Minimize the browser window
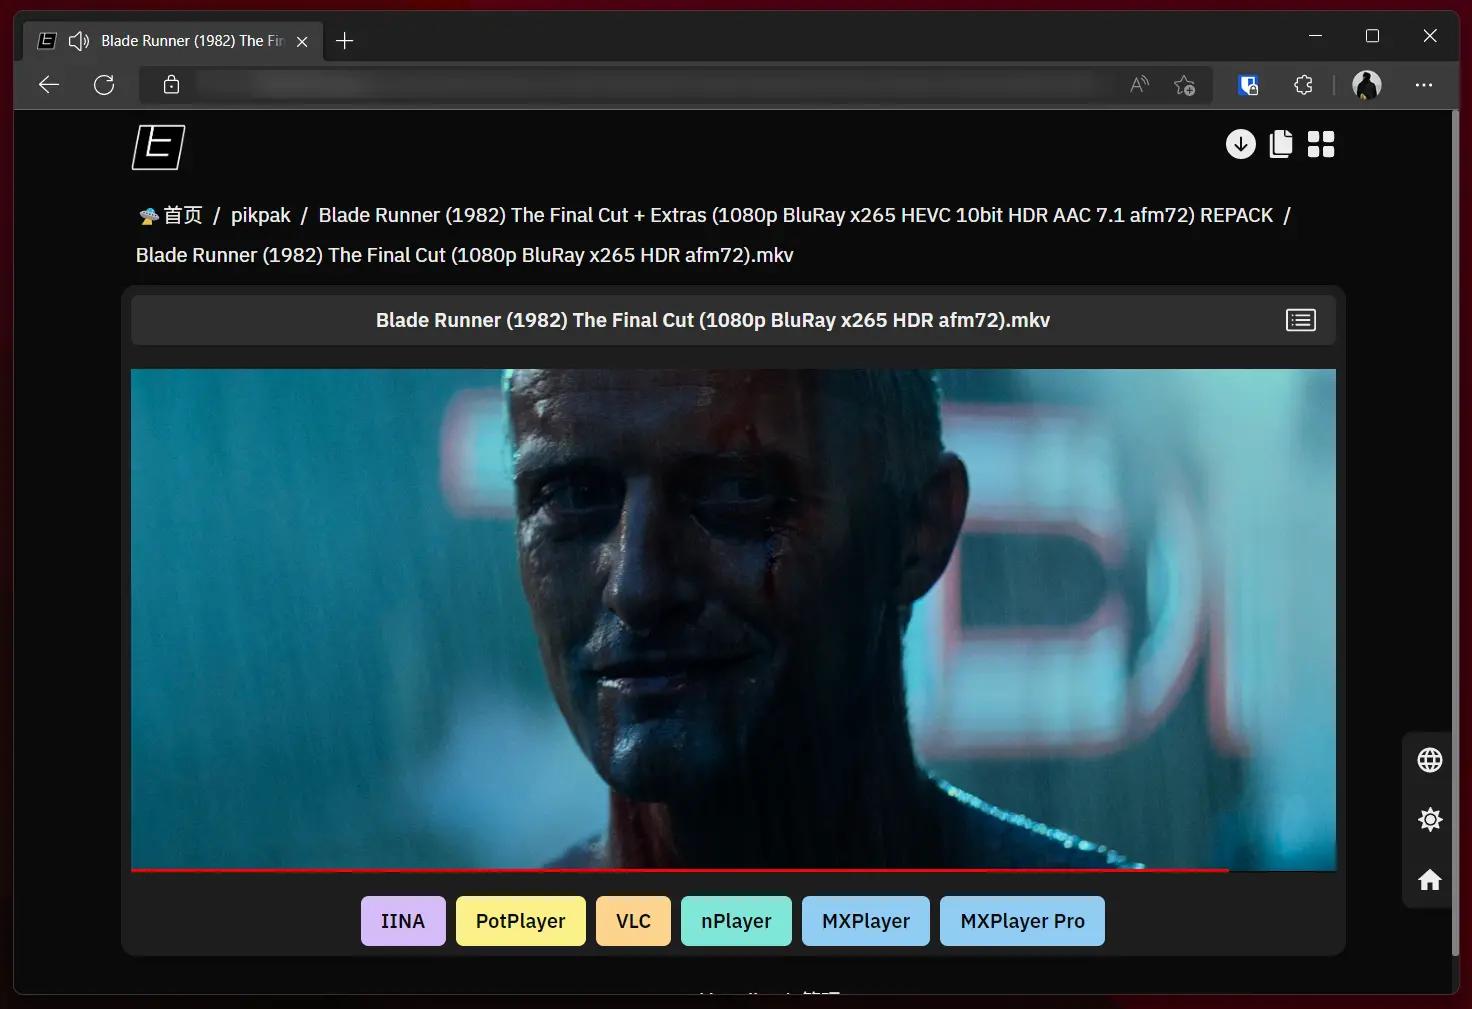This screenshot has width=1472, height=1009. click(1316, 36)
